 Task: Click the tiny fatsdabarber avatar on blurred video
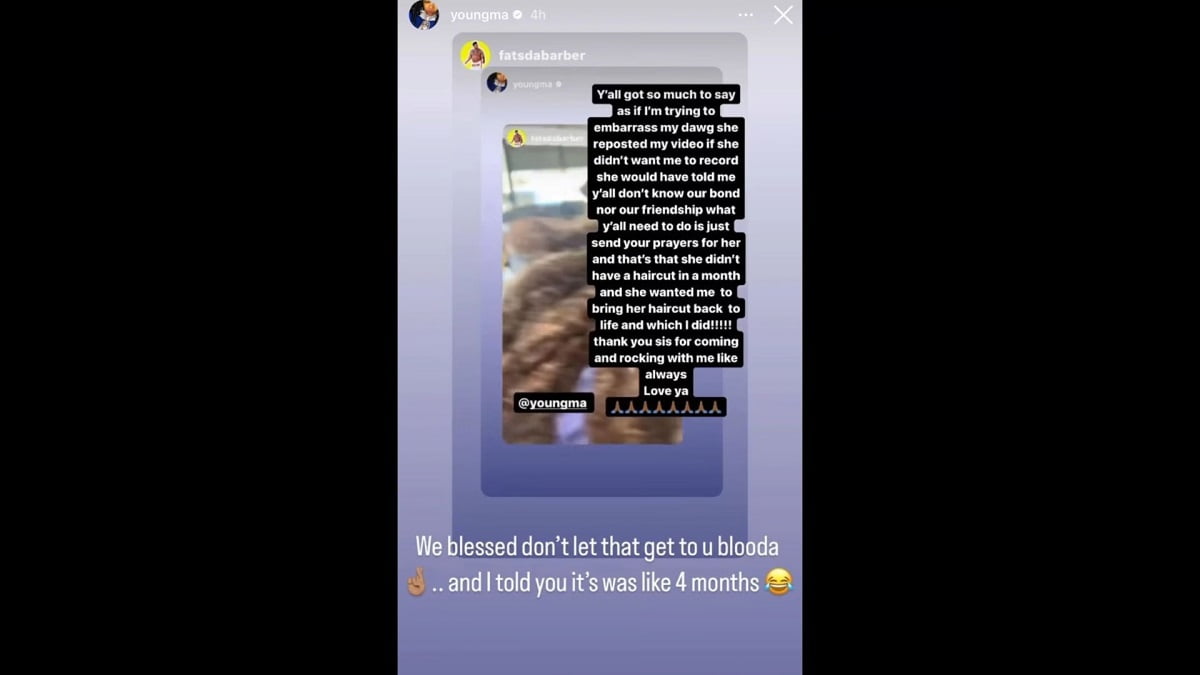pyautogui.click(x=517, y=138)
